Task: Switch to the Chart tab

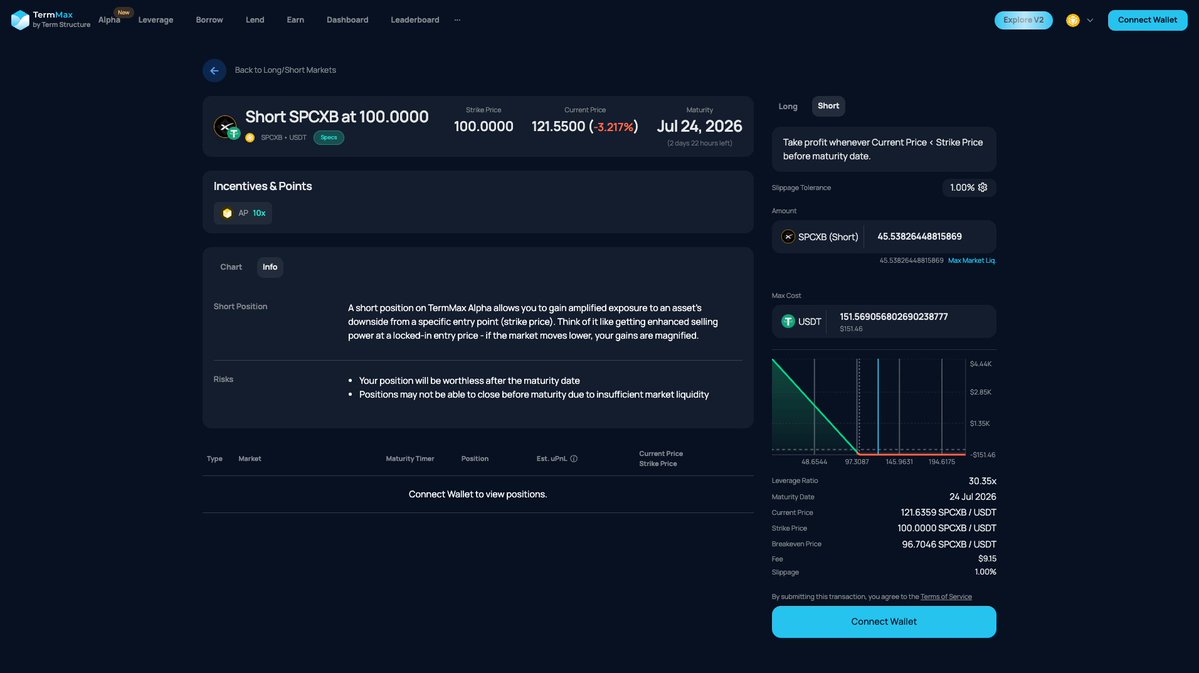Action: pos(231,267)
